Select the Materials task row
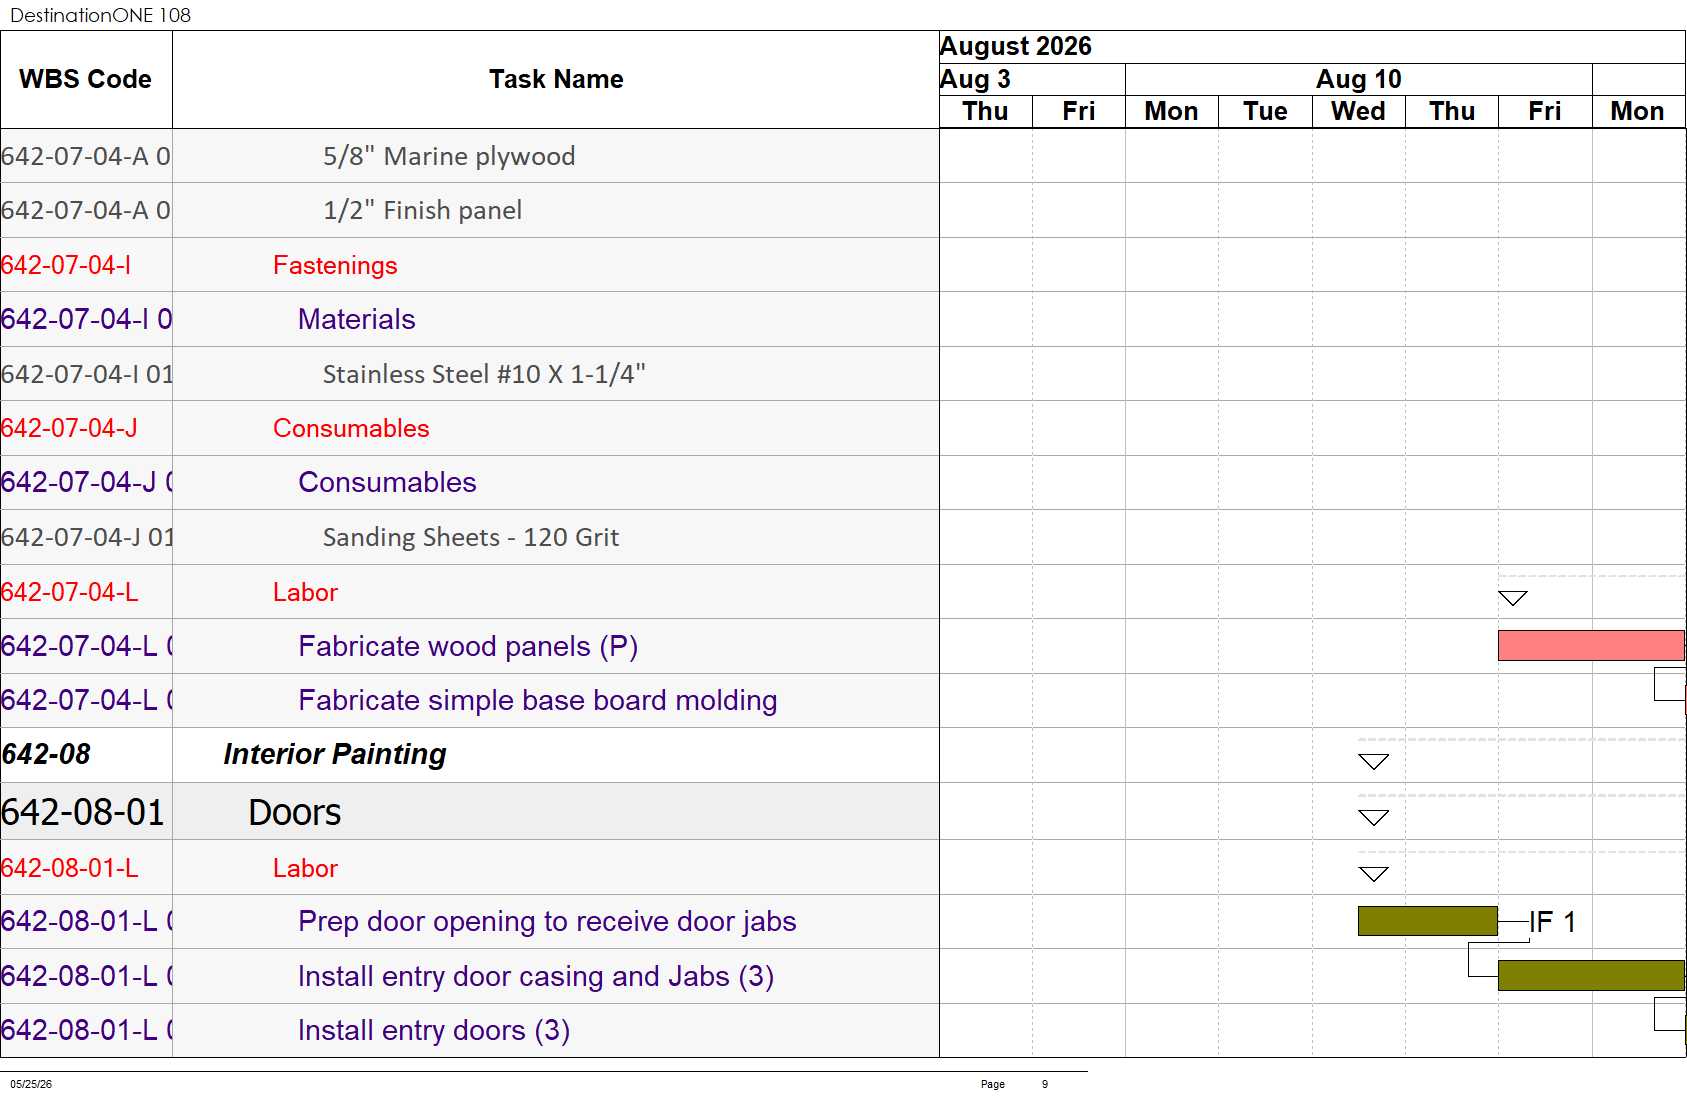Screen dimensions: 1687x1097 470,319
